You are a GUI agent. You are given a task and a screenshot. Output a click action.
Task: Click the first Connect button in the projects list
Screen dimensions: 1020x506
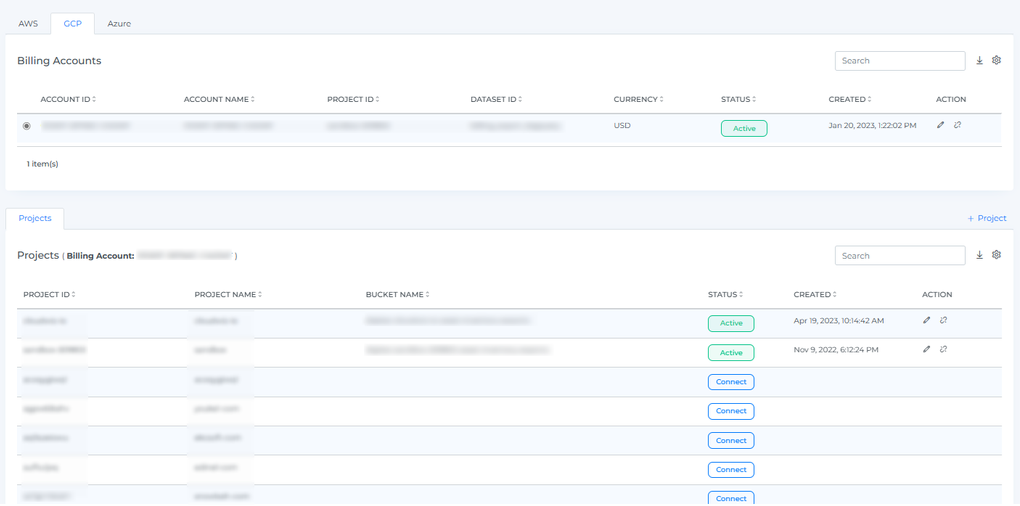point(731,382)
